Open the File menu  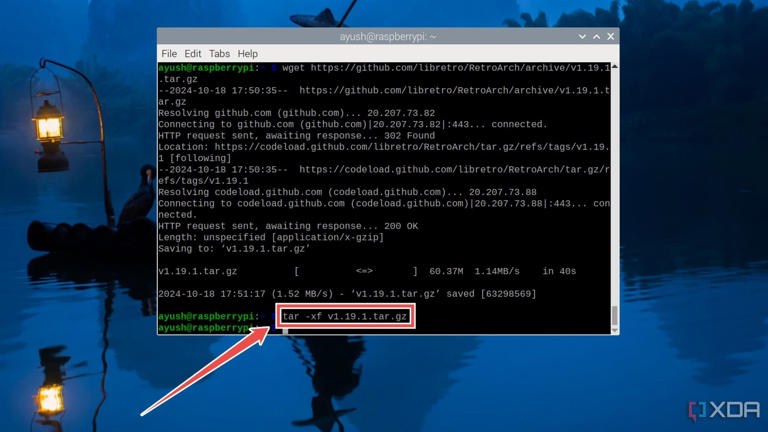coord(169,53)
